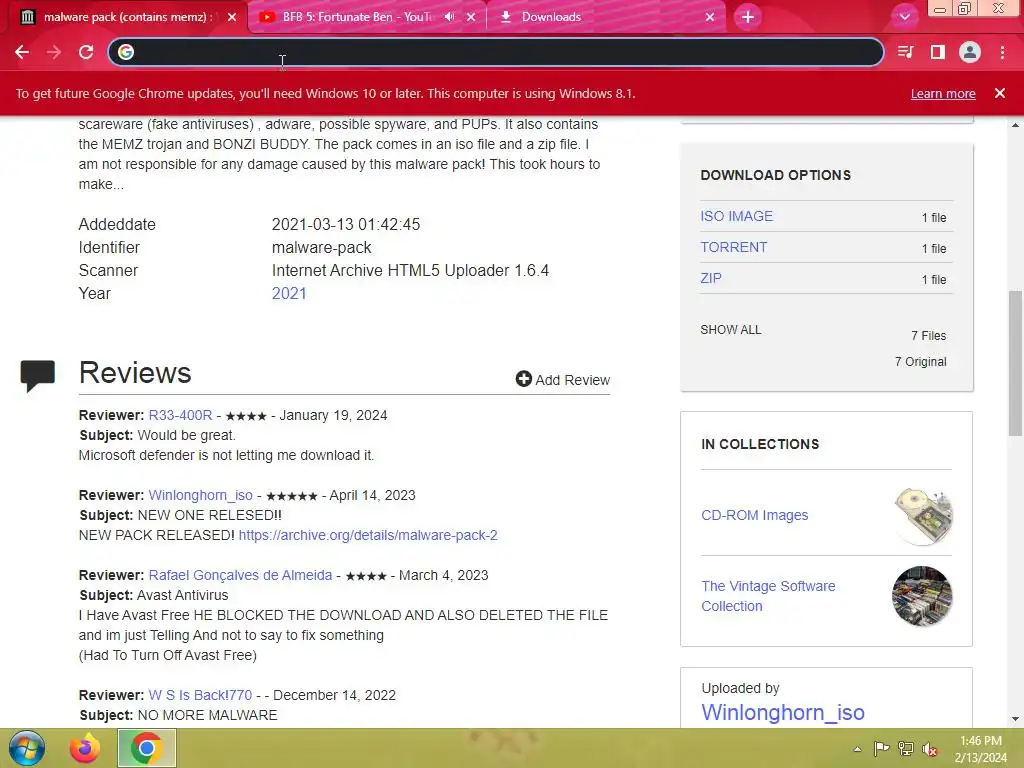The image size is (1024, 768).
Task: Click 7 Files count text
Action: pos(929,336)
